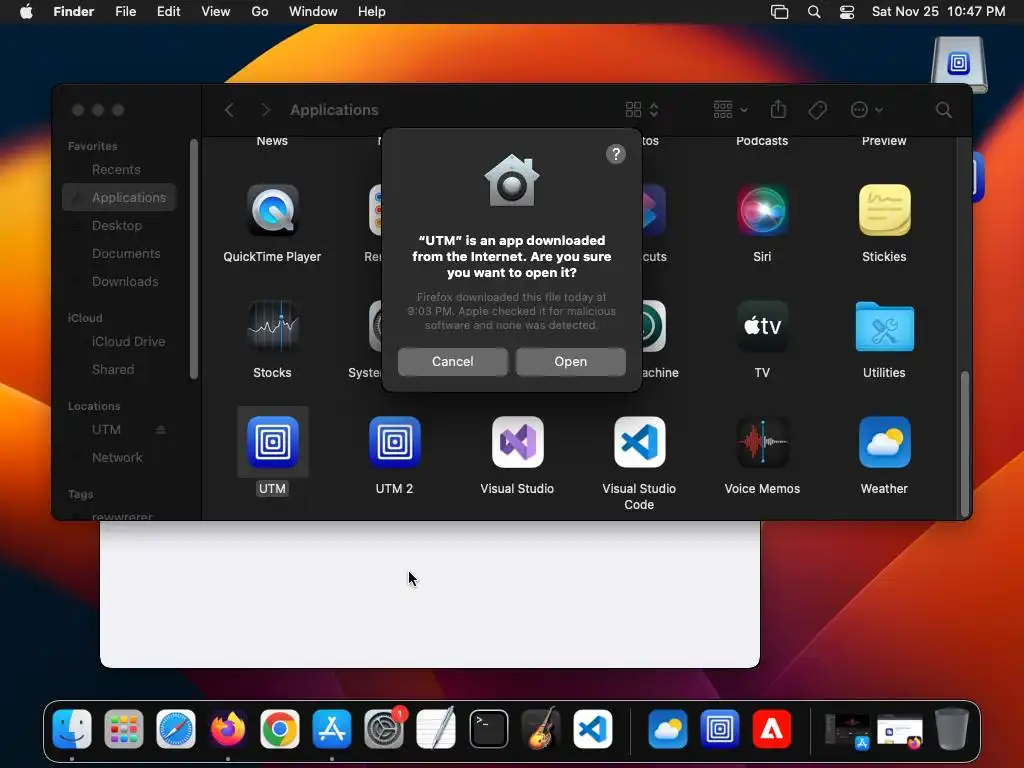Open the Finder menu
Image resolution: width=1024 pixels, height=768 pixels.
(74, 12)
